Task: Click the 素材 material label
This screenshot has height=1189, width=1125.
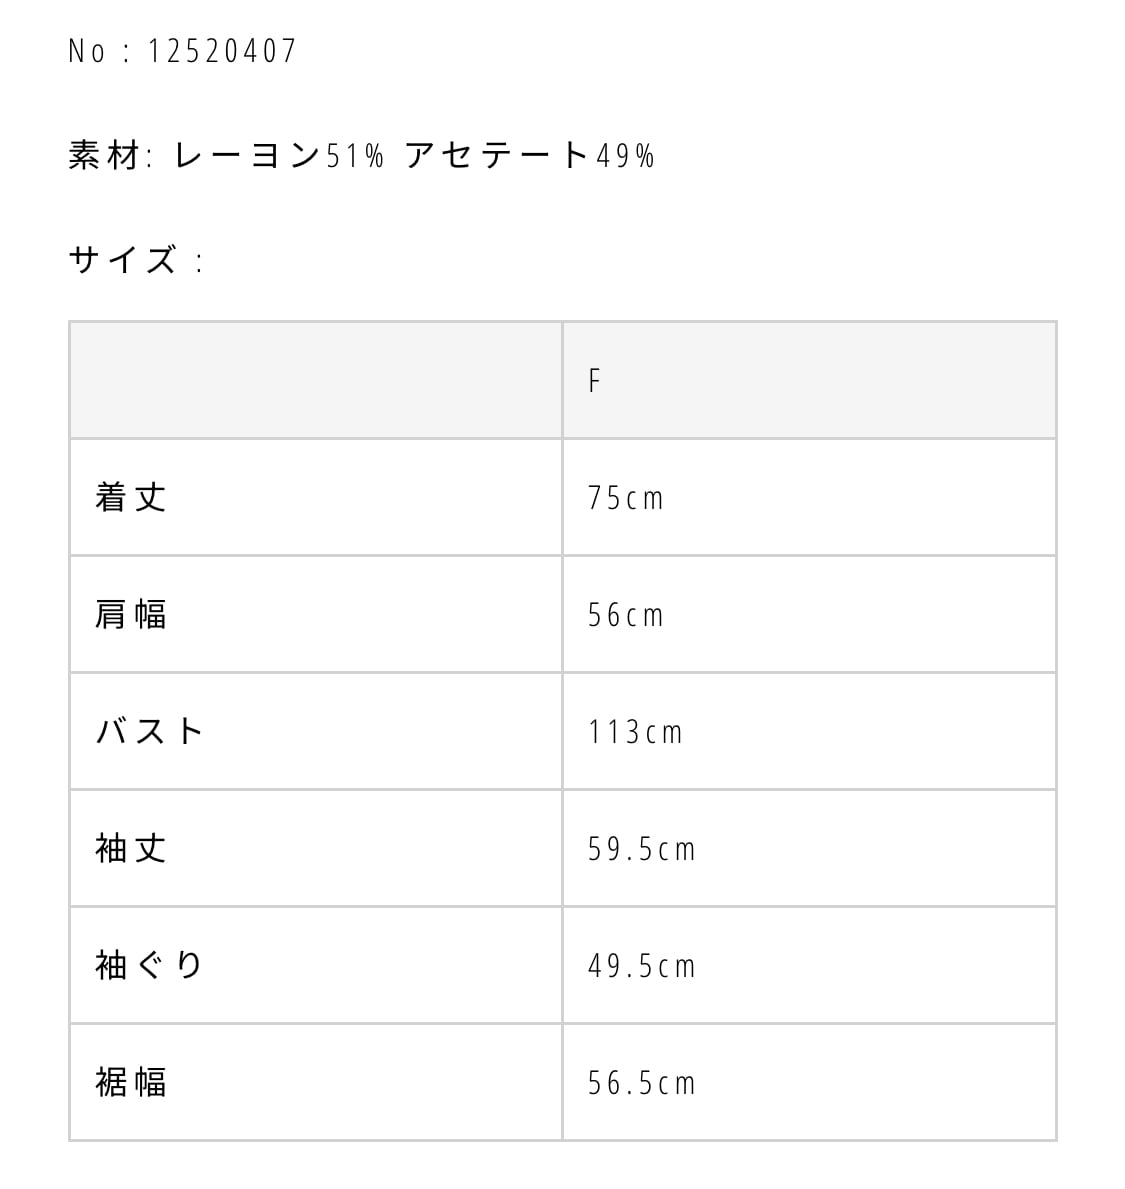Action: tap(103, 156)
